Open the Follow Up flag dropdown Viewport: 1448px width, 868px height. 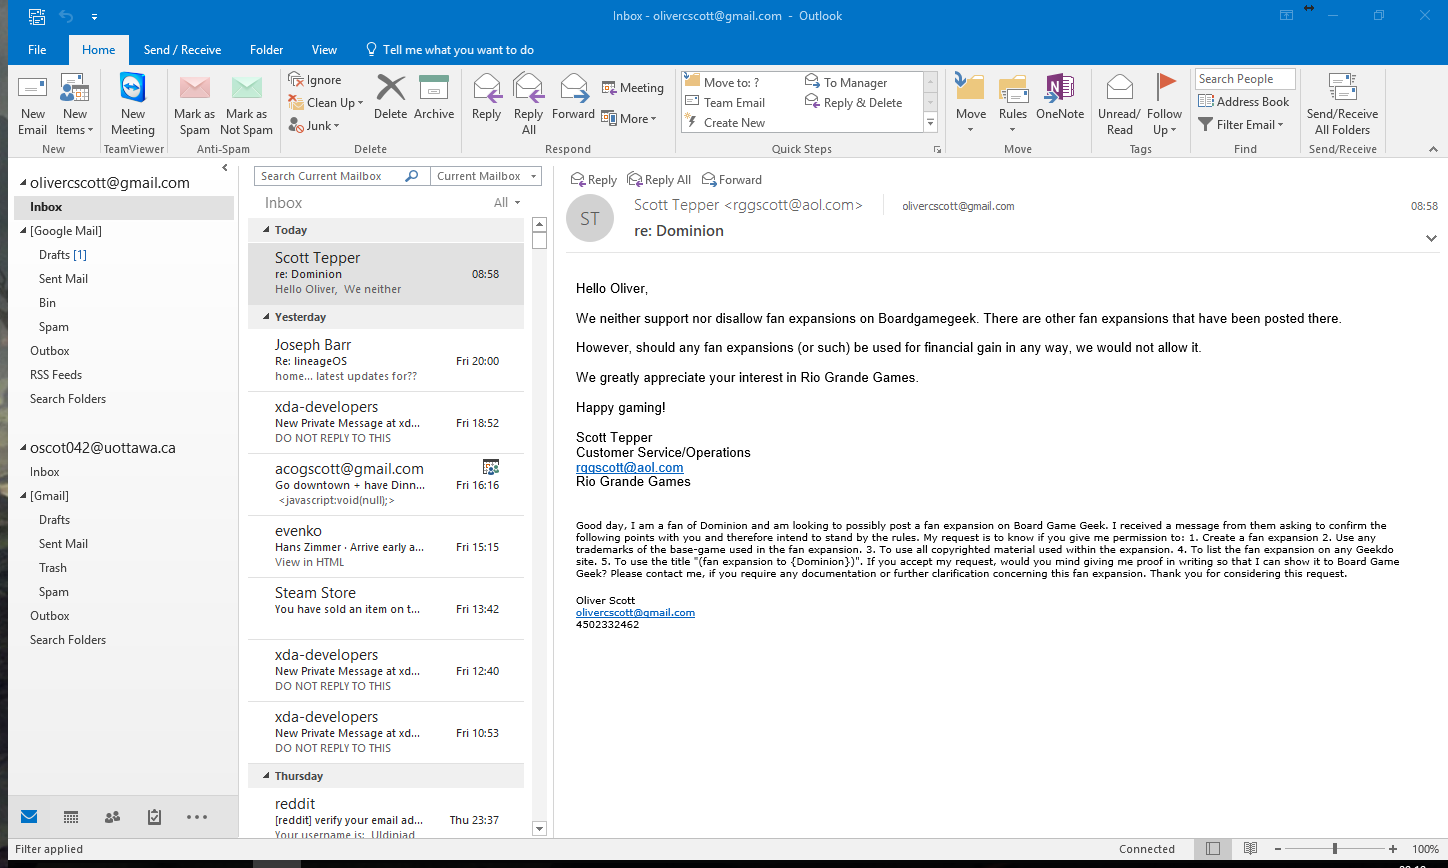(x=1164, y=104)
